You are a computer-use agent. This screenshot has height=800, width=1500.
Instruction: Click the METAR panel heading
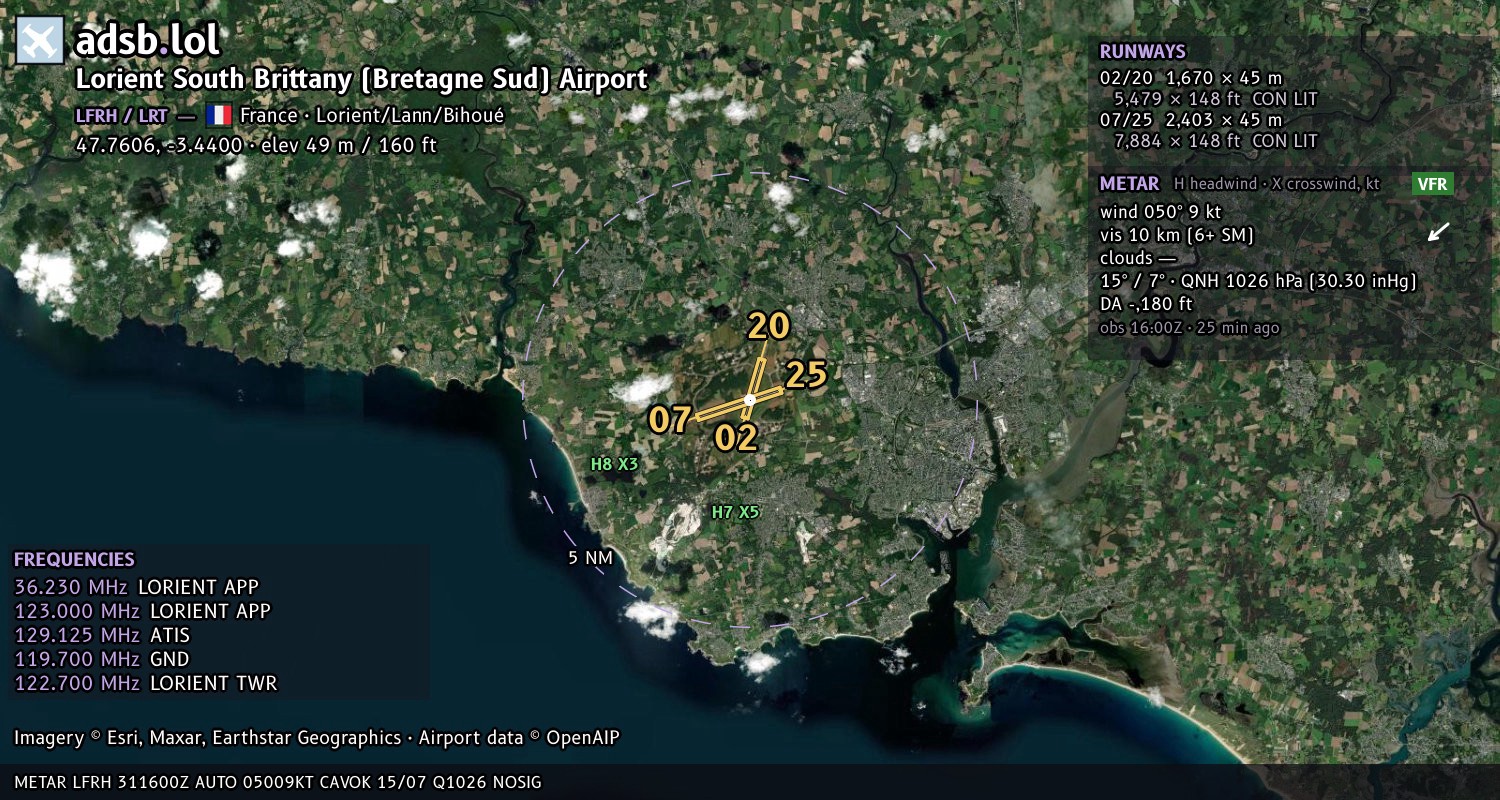click(1129, 184)
